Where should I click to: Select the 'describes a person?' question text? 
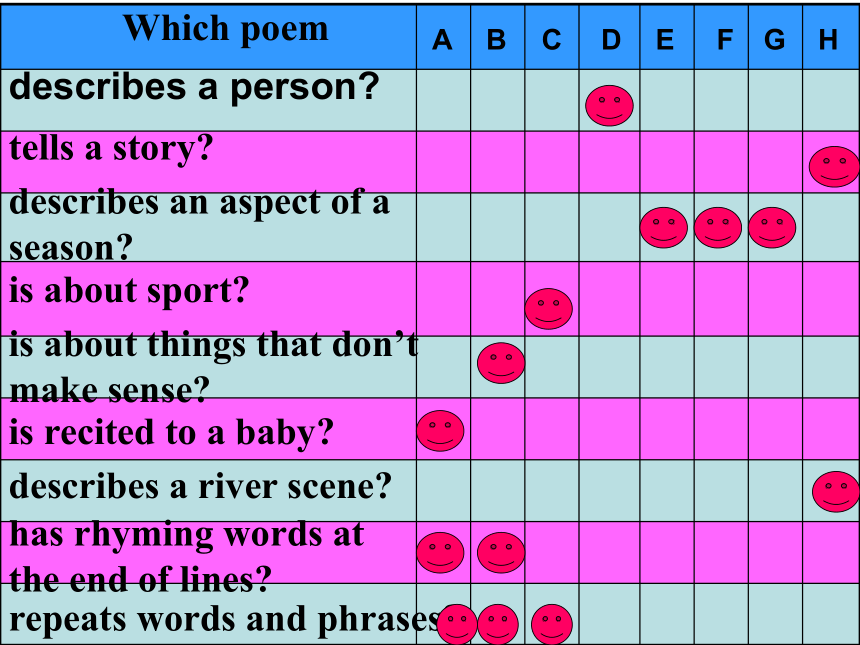coord(194,87)
